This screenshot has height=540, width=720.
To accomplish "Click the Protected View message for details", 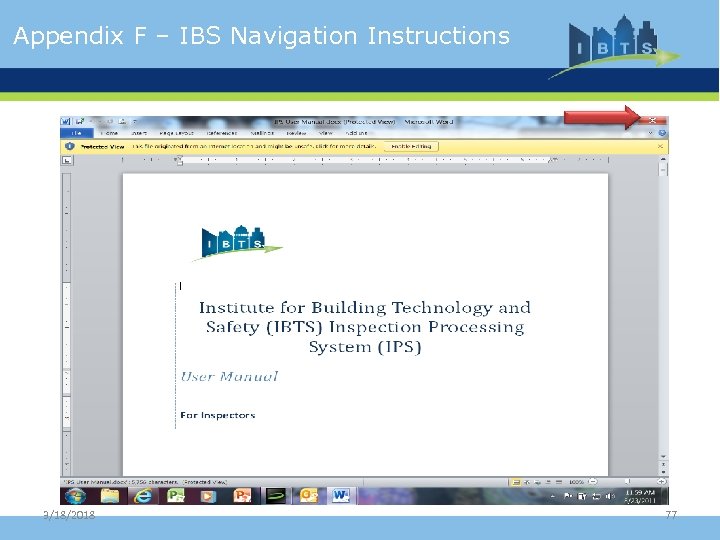I will point(254,146).
